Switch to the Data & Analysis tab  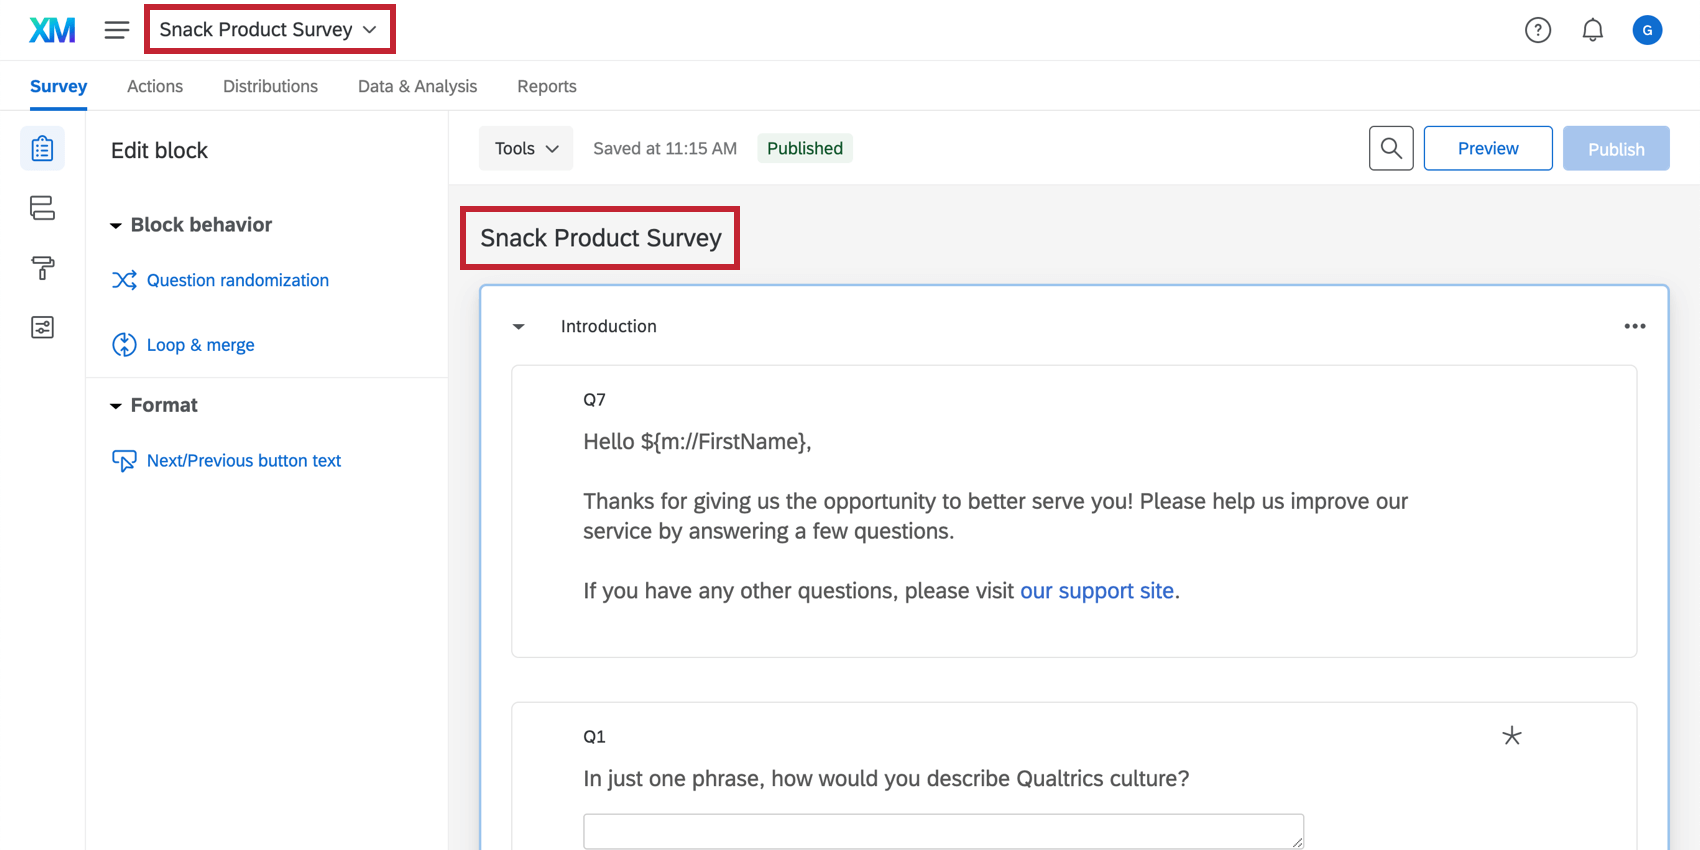pos(417,86)
